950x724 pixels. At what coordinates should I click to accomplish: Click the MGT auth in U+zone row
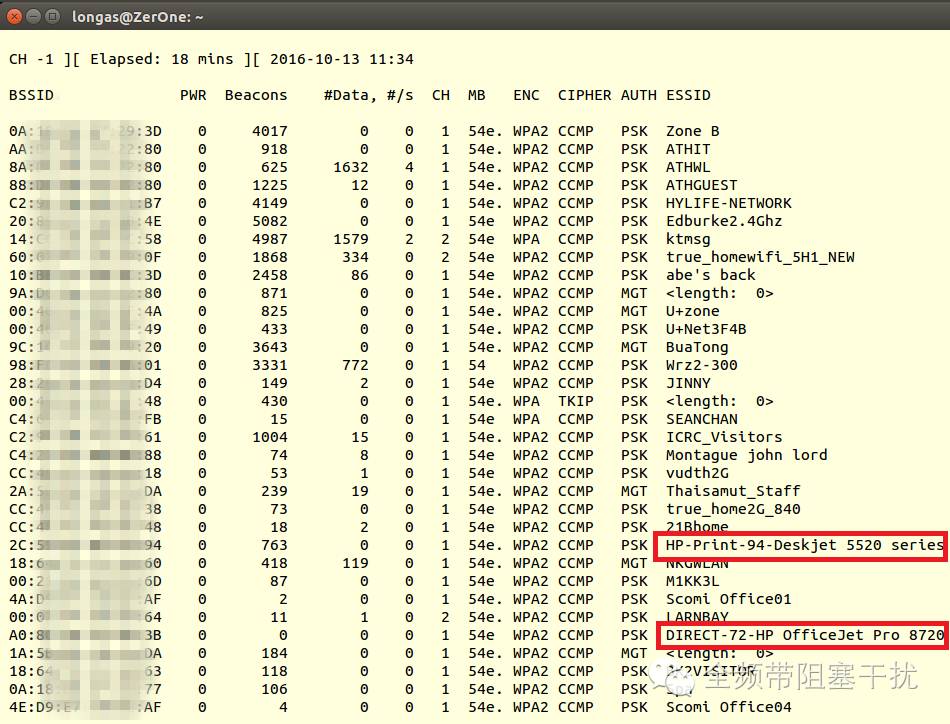(x=634, y=311)
